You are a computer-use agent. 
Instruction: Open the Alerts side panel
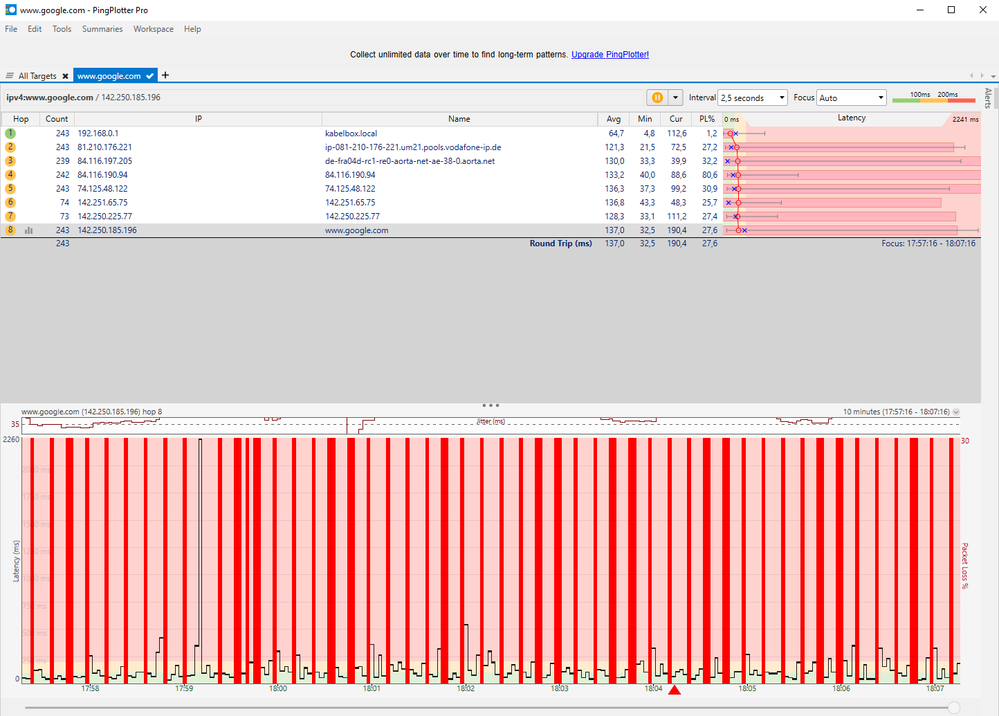point(988,98)
